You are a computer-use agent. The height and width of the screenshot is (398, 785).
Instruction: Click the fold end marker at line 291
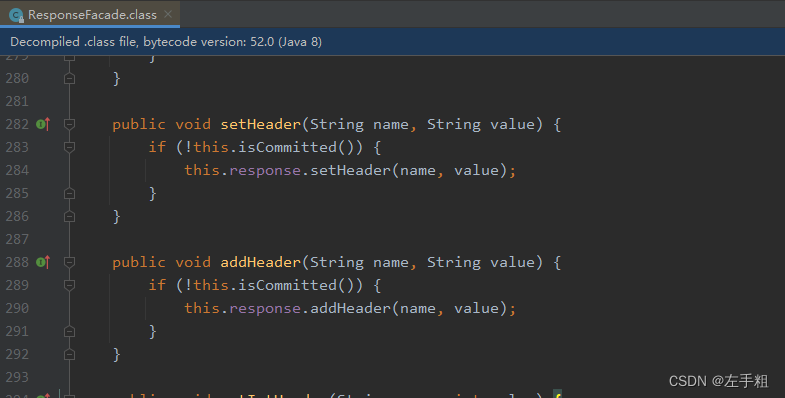(70, 331)
